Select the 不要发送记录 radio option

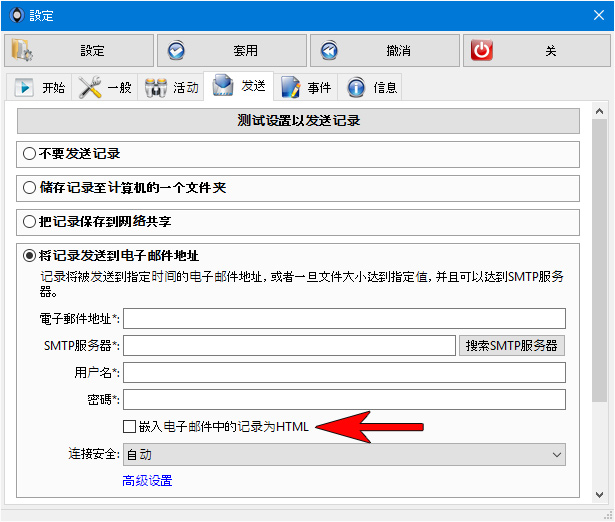(29, 153)
